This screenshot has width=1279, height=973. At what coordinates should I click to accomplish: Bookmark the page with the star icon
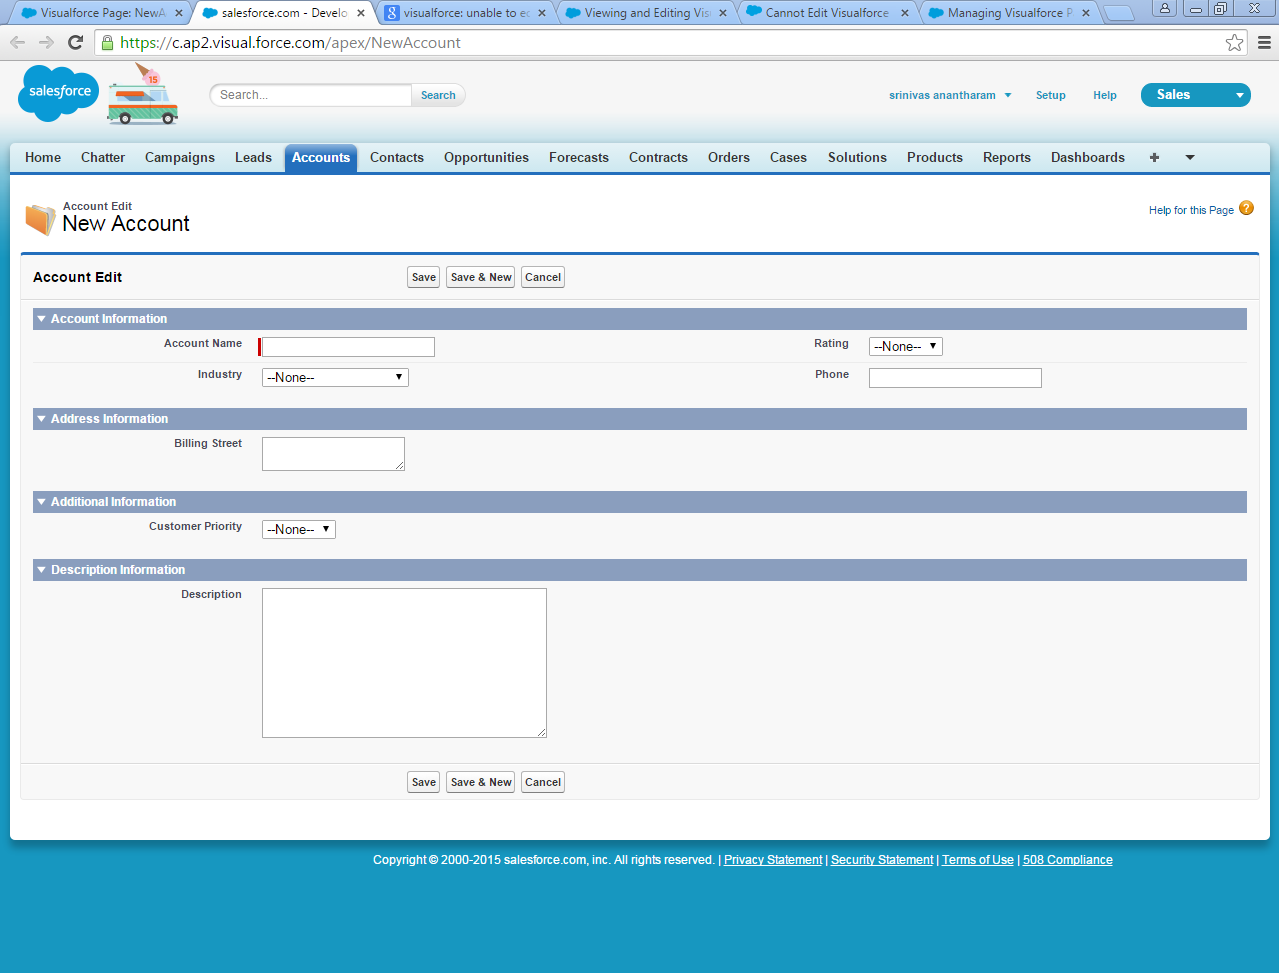click(x=1235, y=43)
